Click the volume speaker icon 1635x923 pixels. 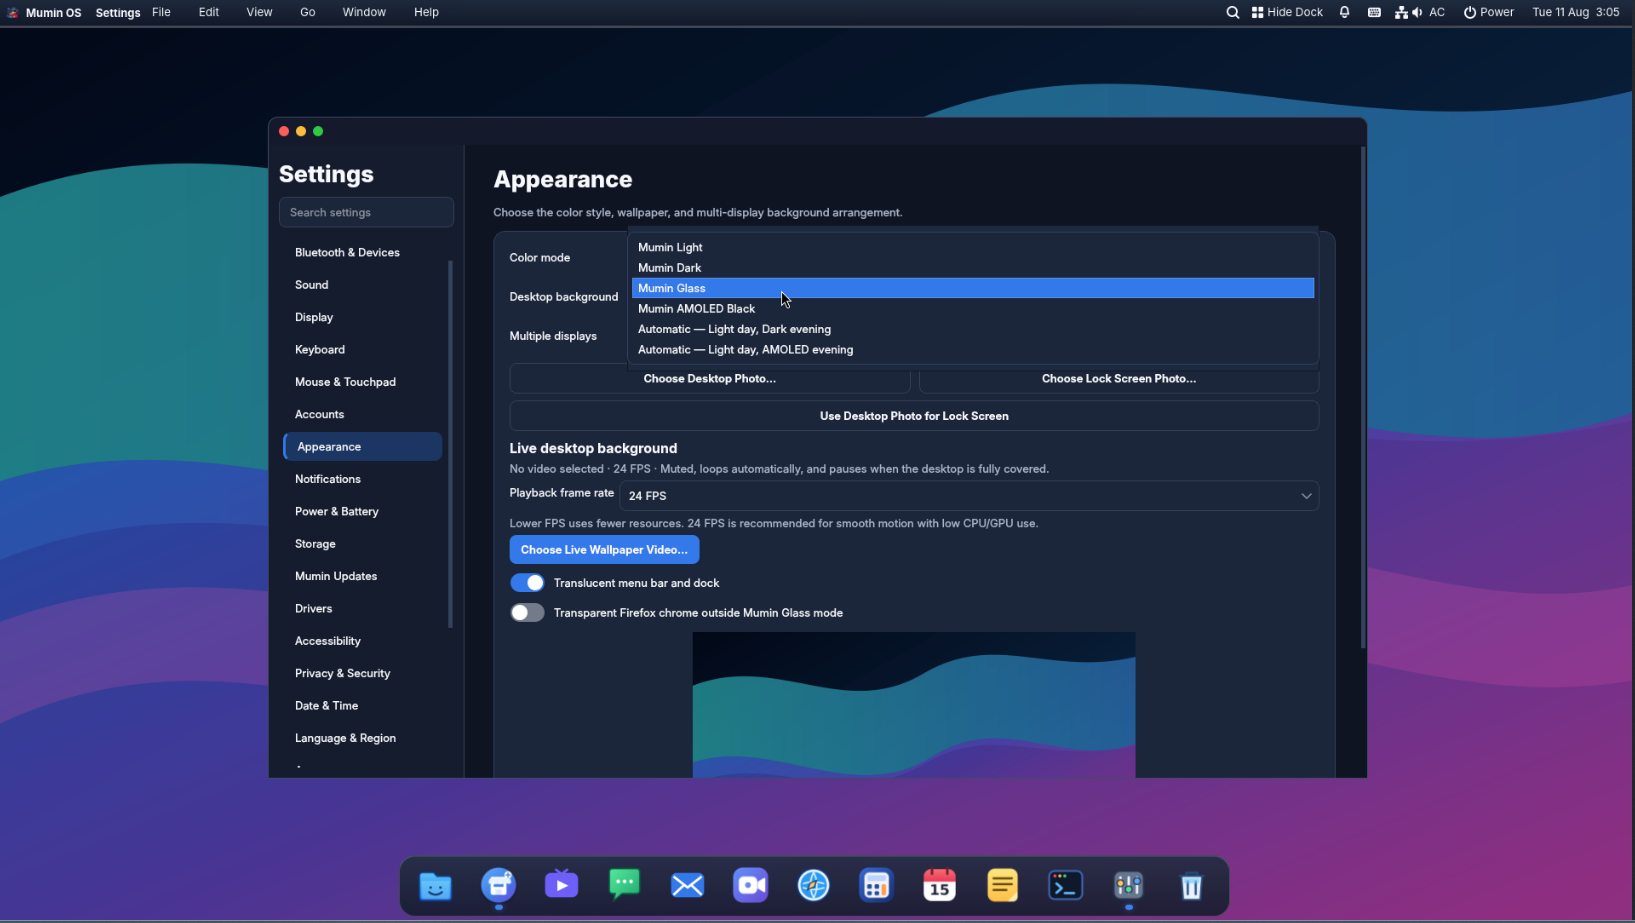coord(1416,12)
